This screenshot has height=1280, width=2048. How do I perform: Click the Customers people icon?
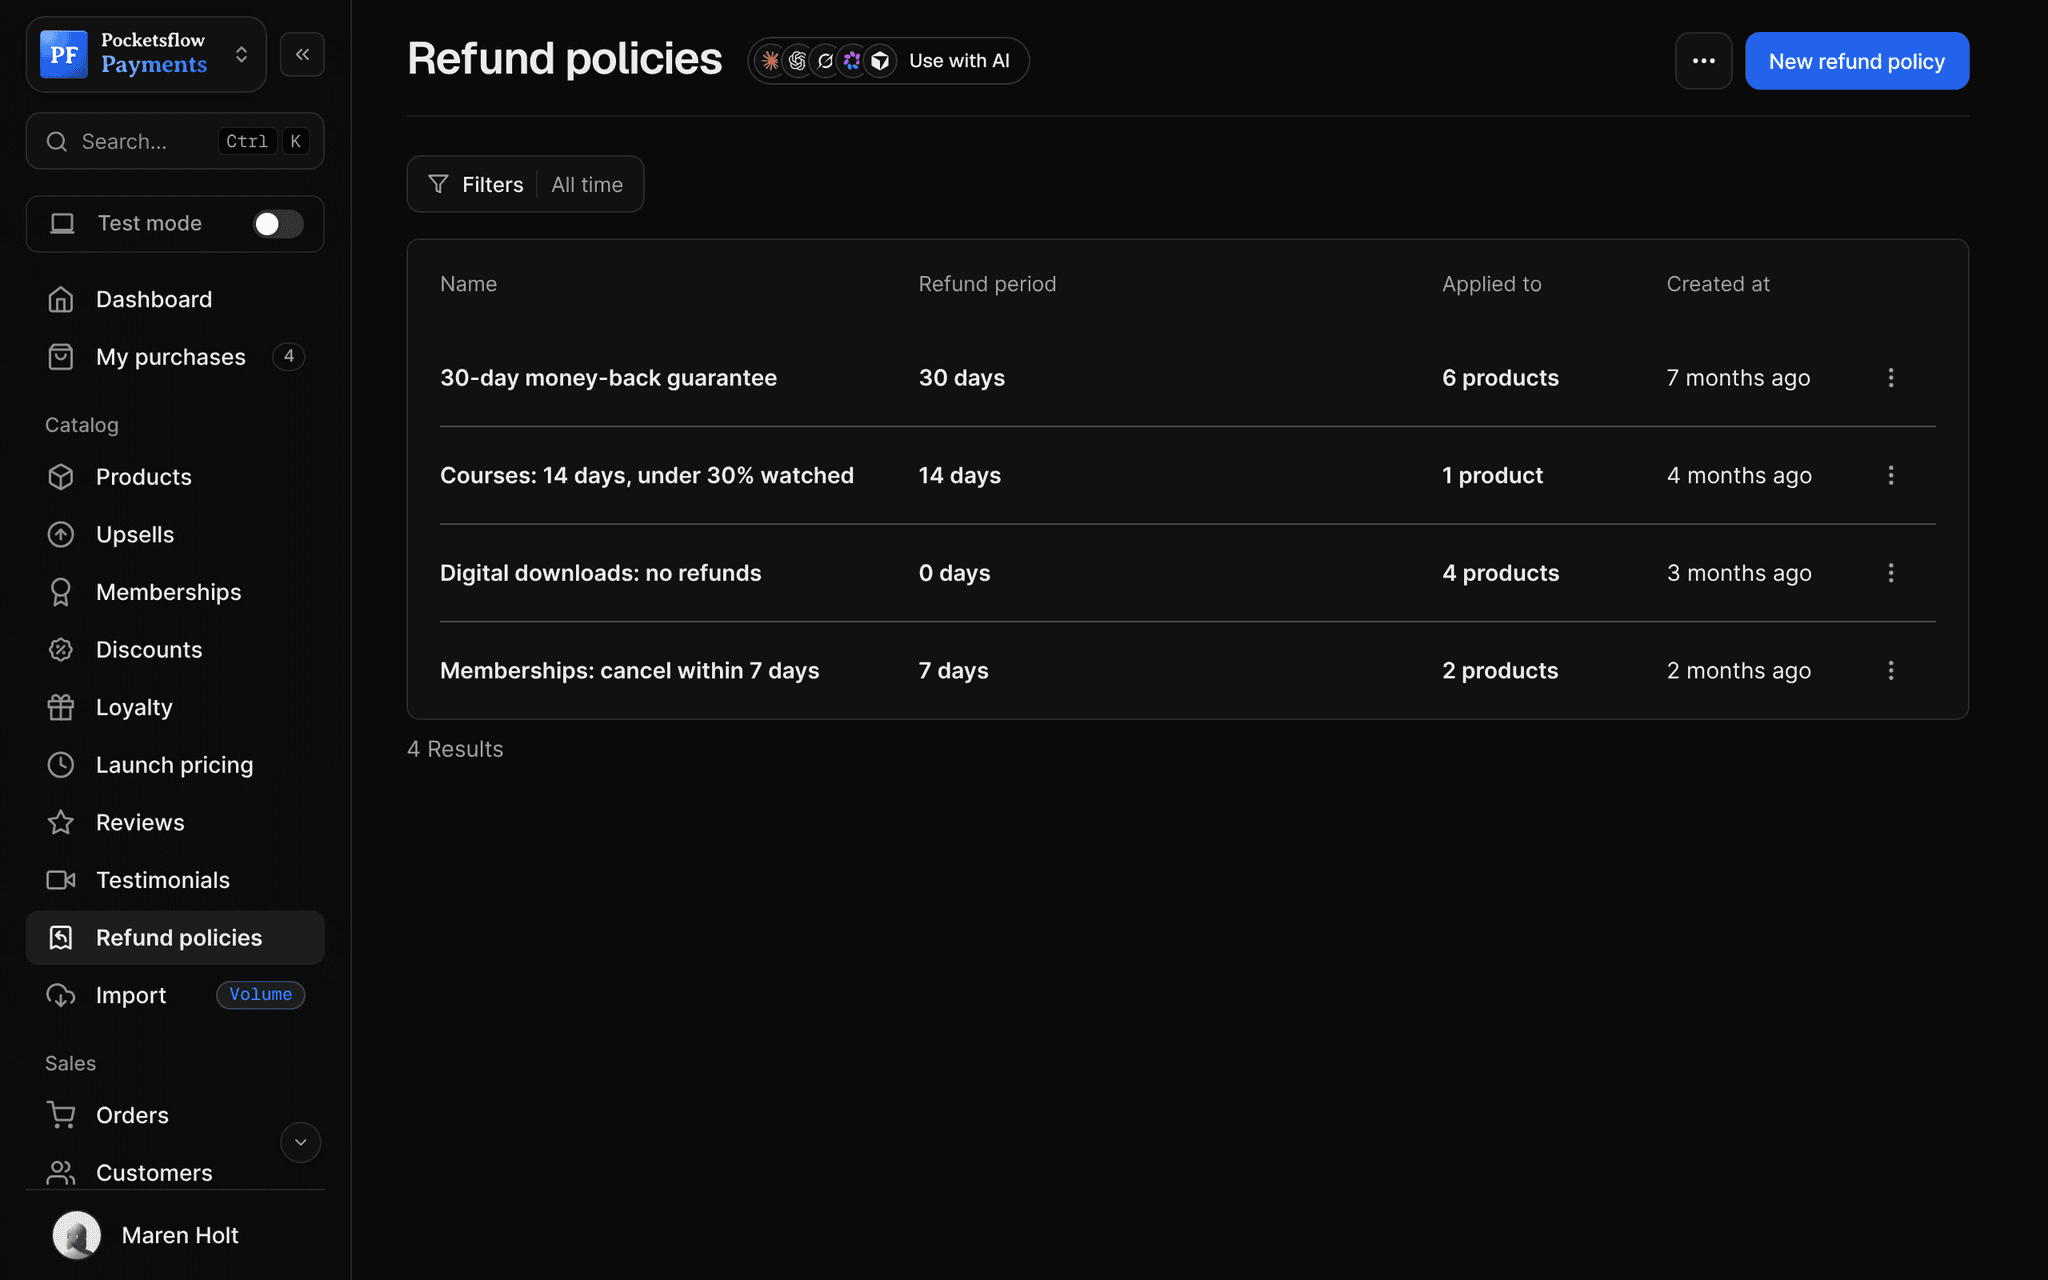[x=61, y=1172]
